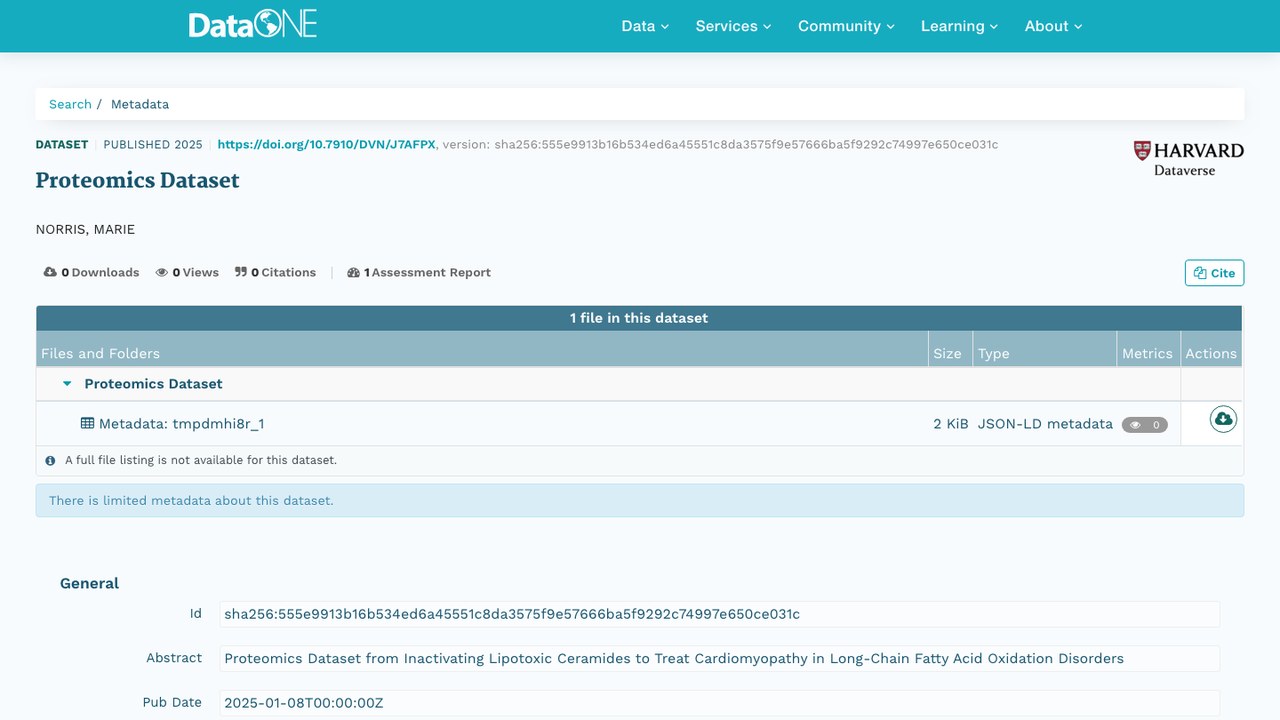Click the Metadata breadcrumb text
This screenshot has height=720, width=1280.
(x=140, y=104)
